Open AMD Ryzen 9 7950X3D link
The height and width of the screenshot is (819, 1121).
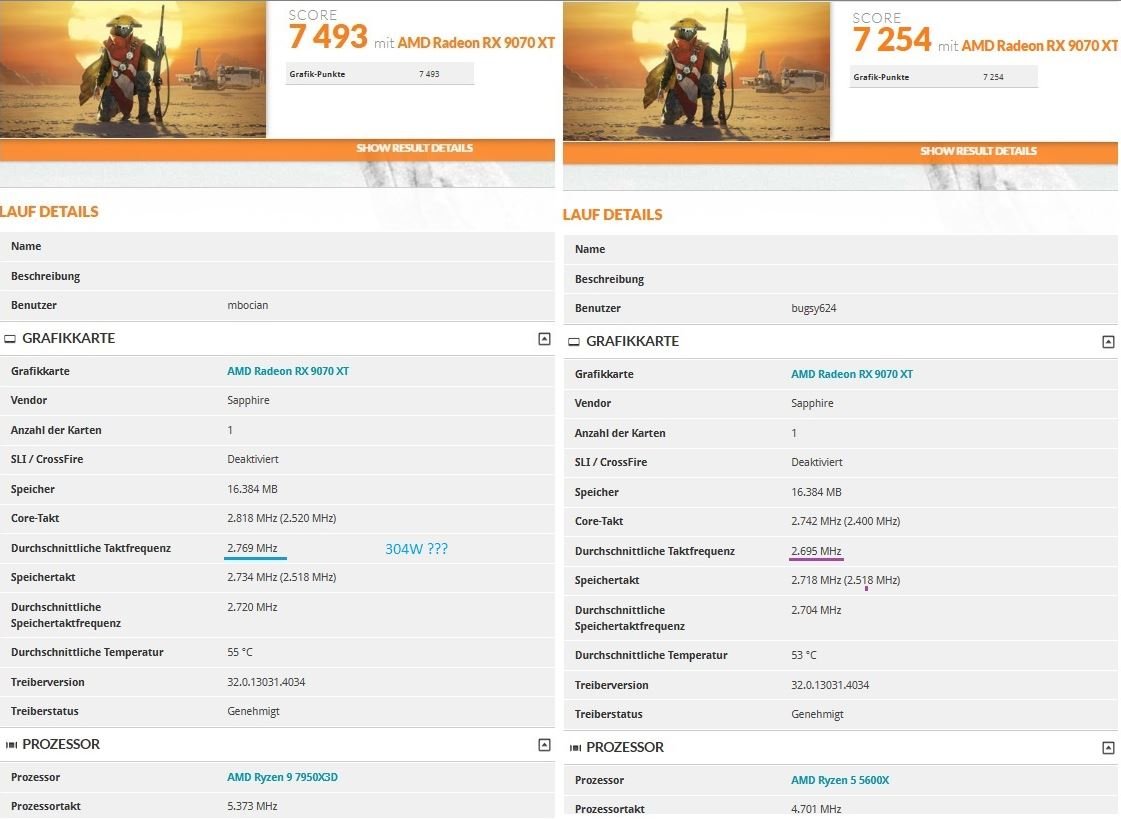tap(282, 777)
